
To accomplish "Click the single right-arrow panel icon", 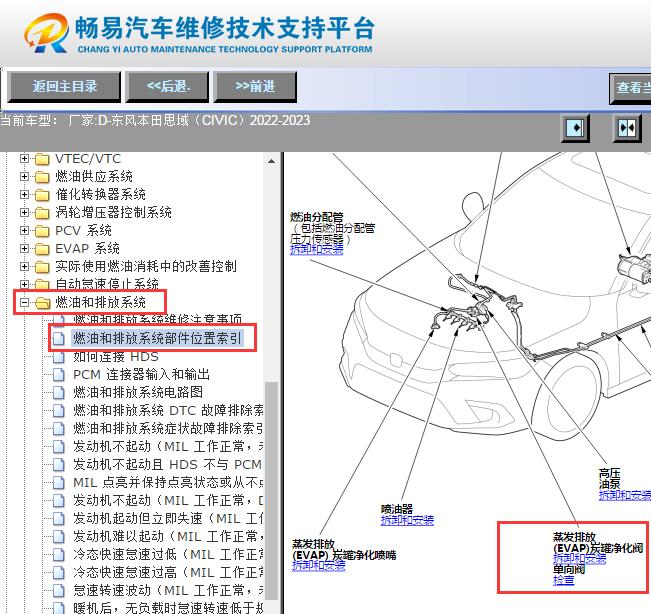I will [575, 128].
